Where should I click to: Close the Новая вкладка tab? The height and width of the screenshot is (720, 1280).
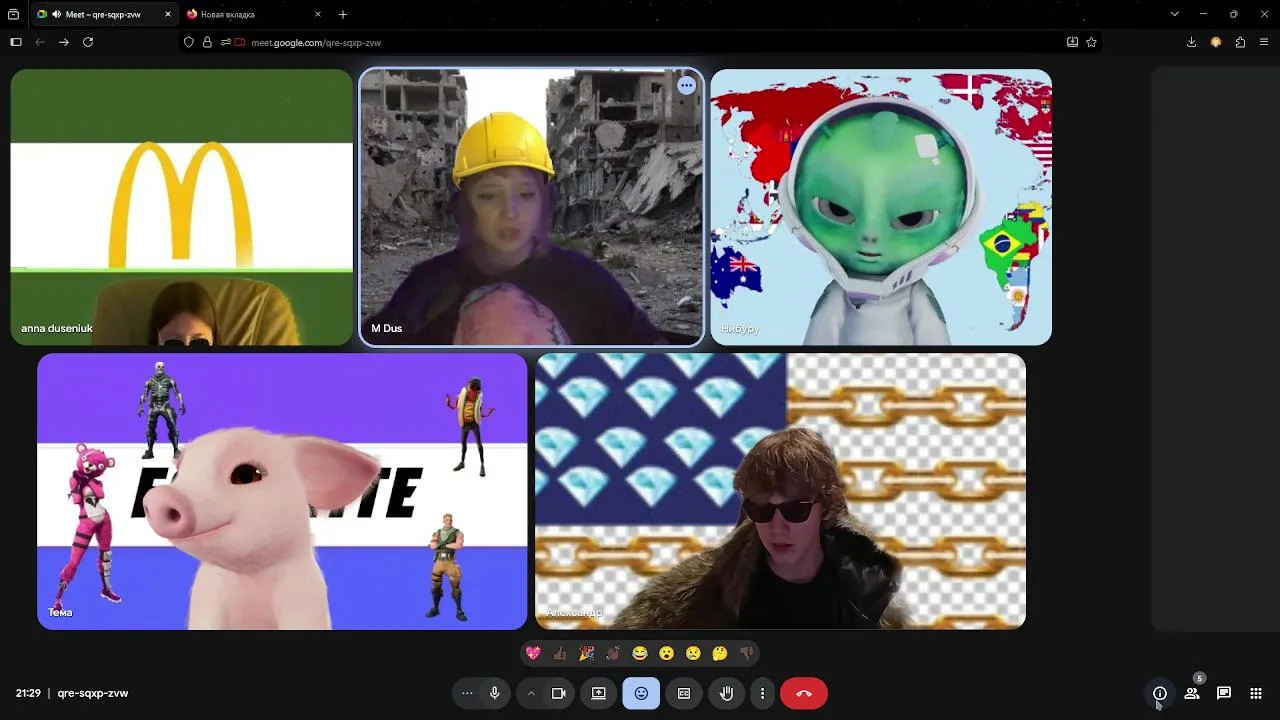[318, 14]
